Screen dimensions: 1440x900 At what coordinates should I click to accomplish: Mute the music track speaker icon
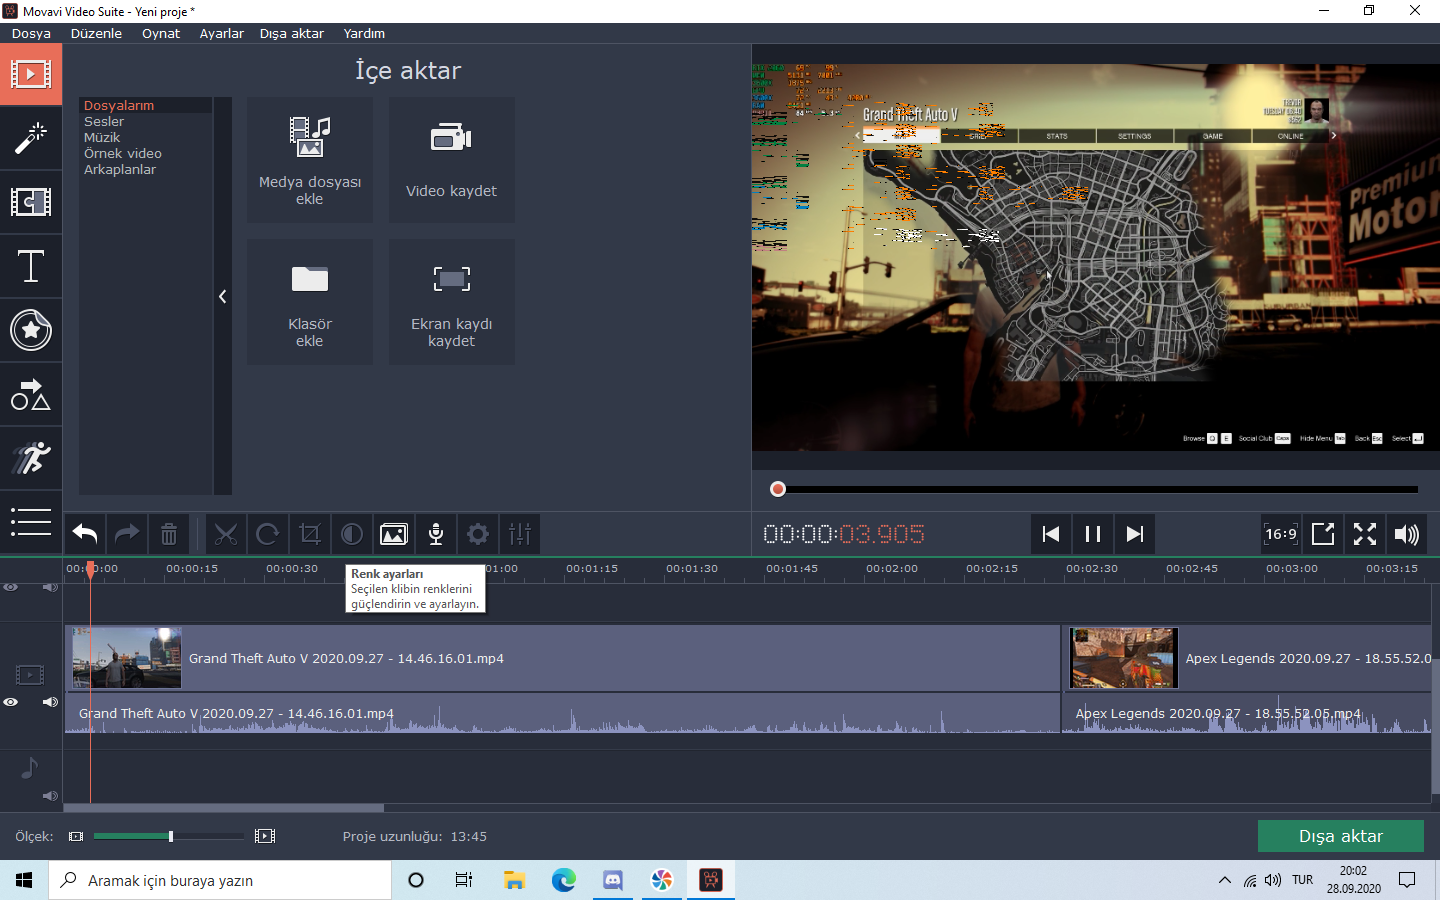click(x=50, y=796)
